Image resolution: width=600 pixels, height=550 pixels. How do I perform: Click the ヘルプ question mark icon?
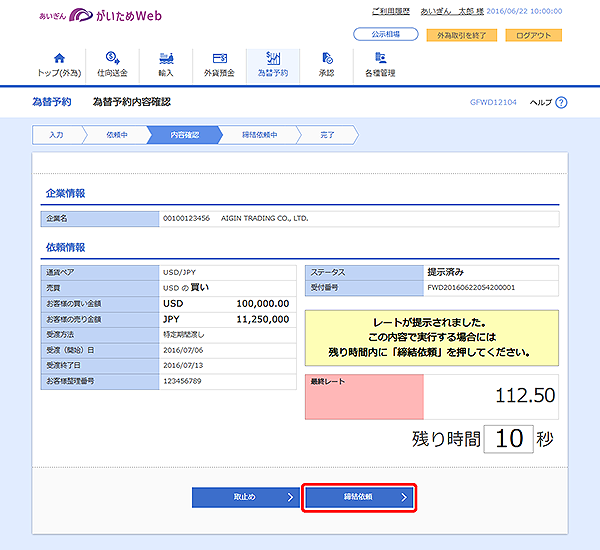coord(561,102)
